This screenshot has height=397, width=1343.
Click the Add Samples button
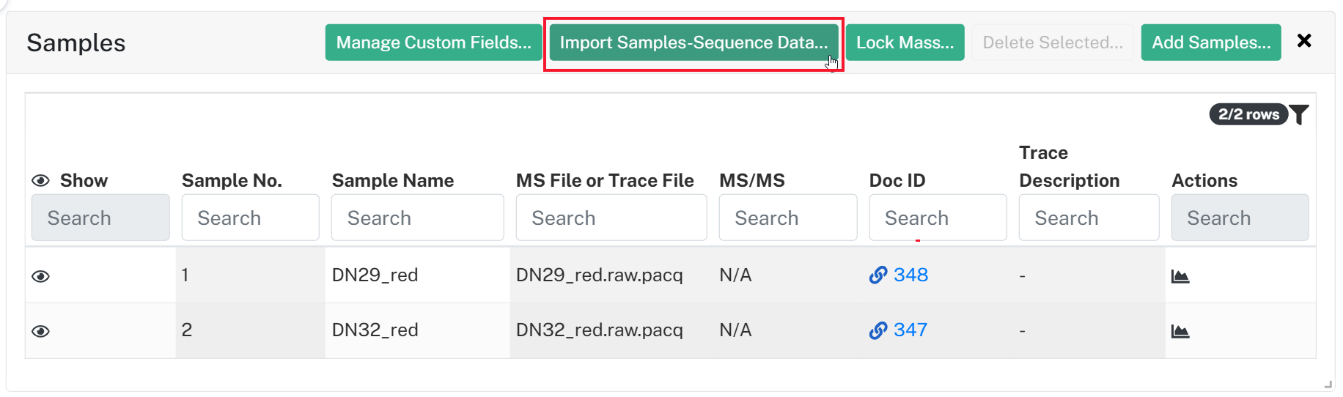tap(1211, 43)
